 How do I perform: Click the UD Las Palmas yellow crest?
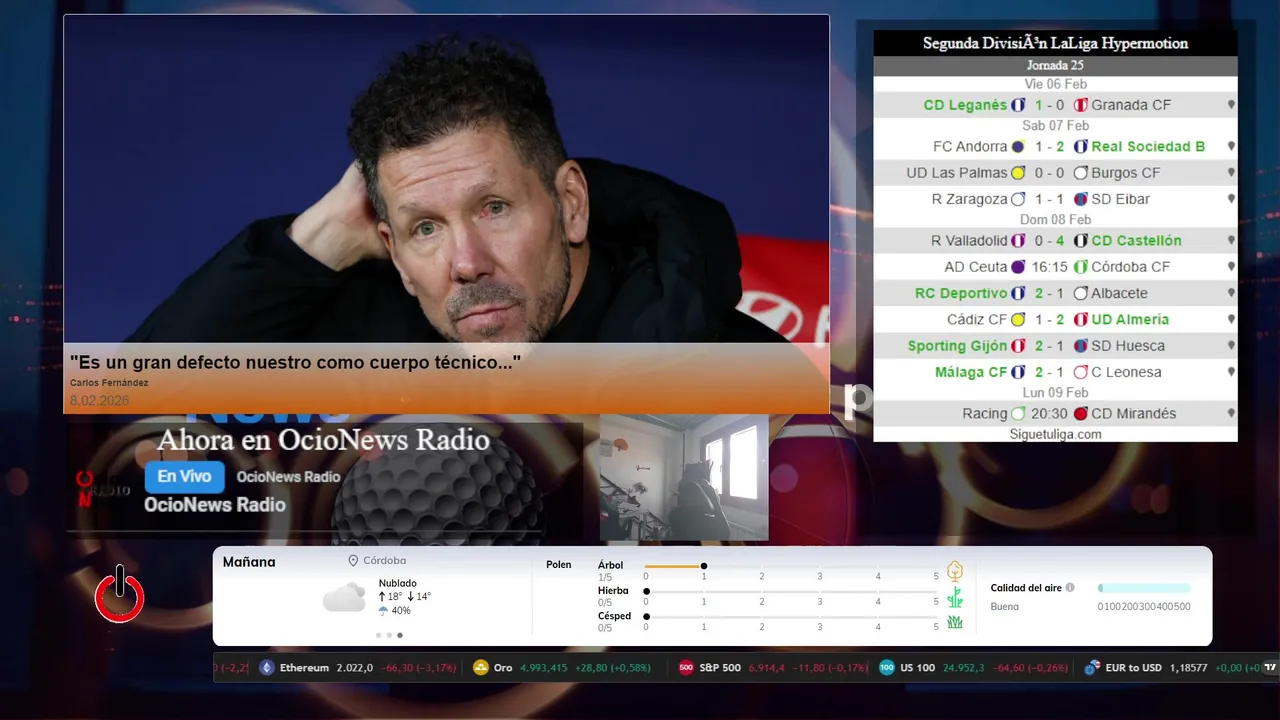pos(1018,173)
